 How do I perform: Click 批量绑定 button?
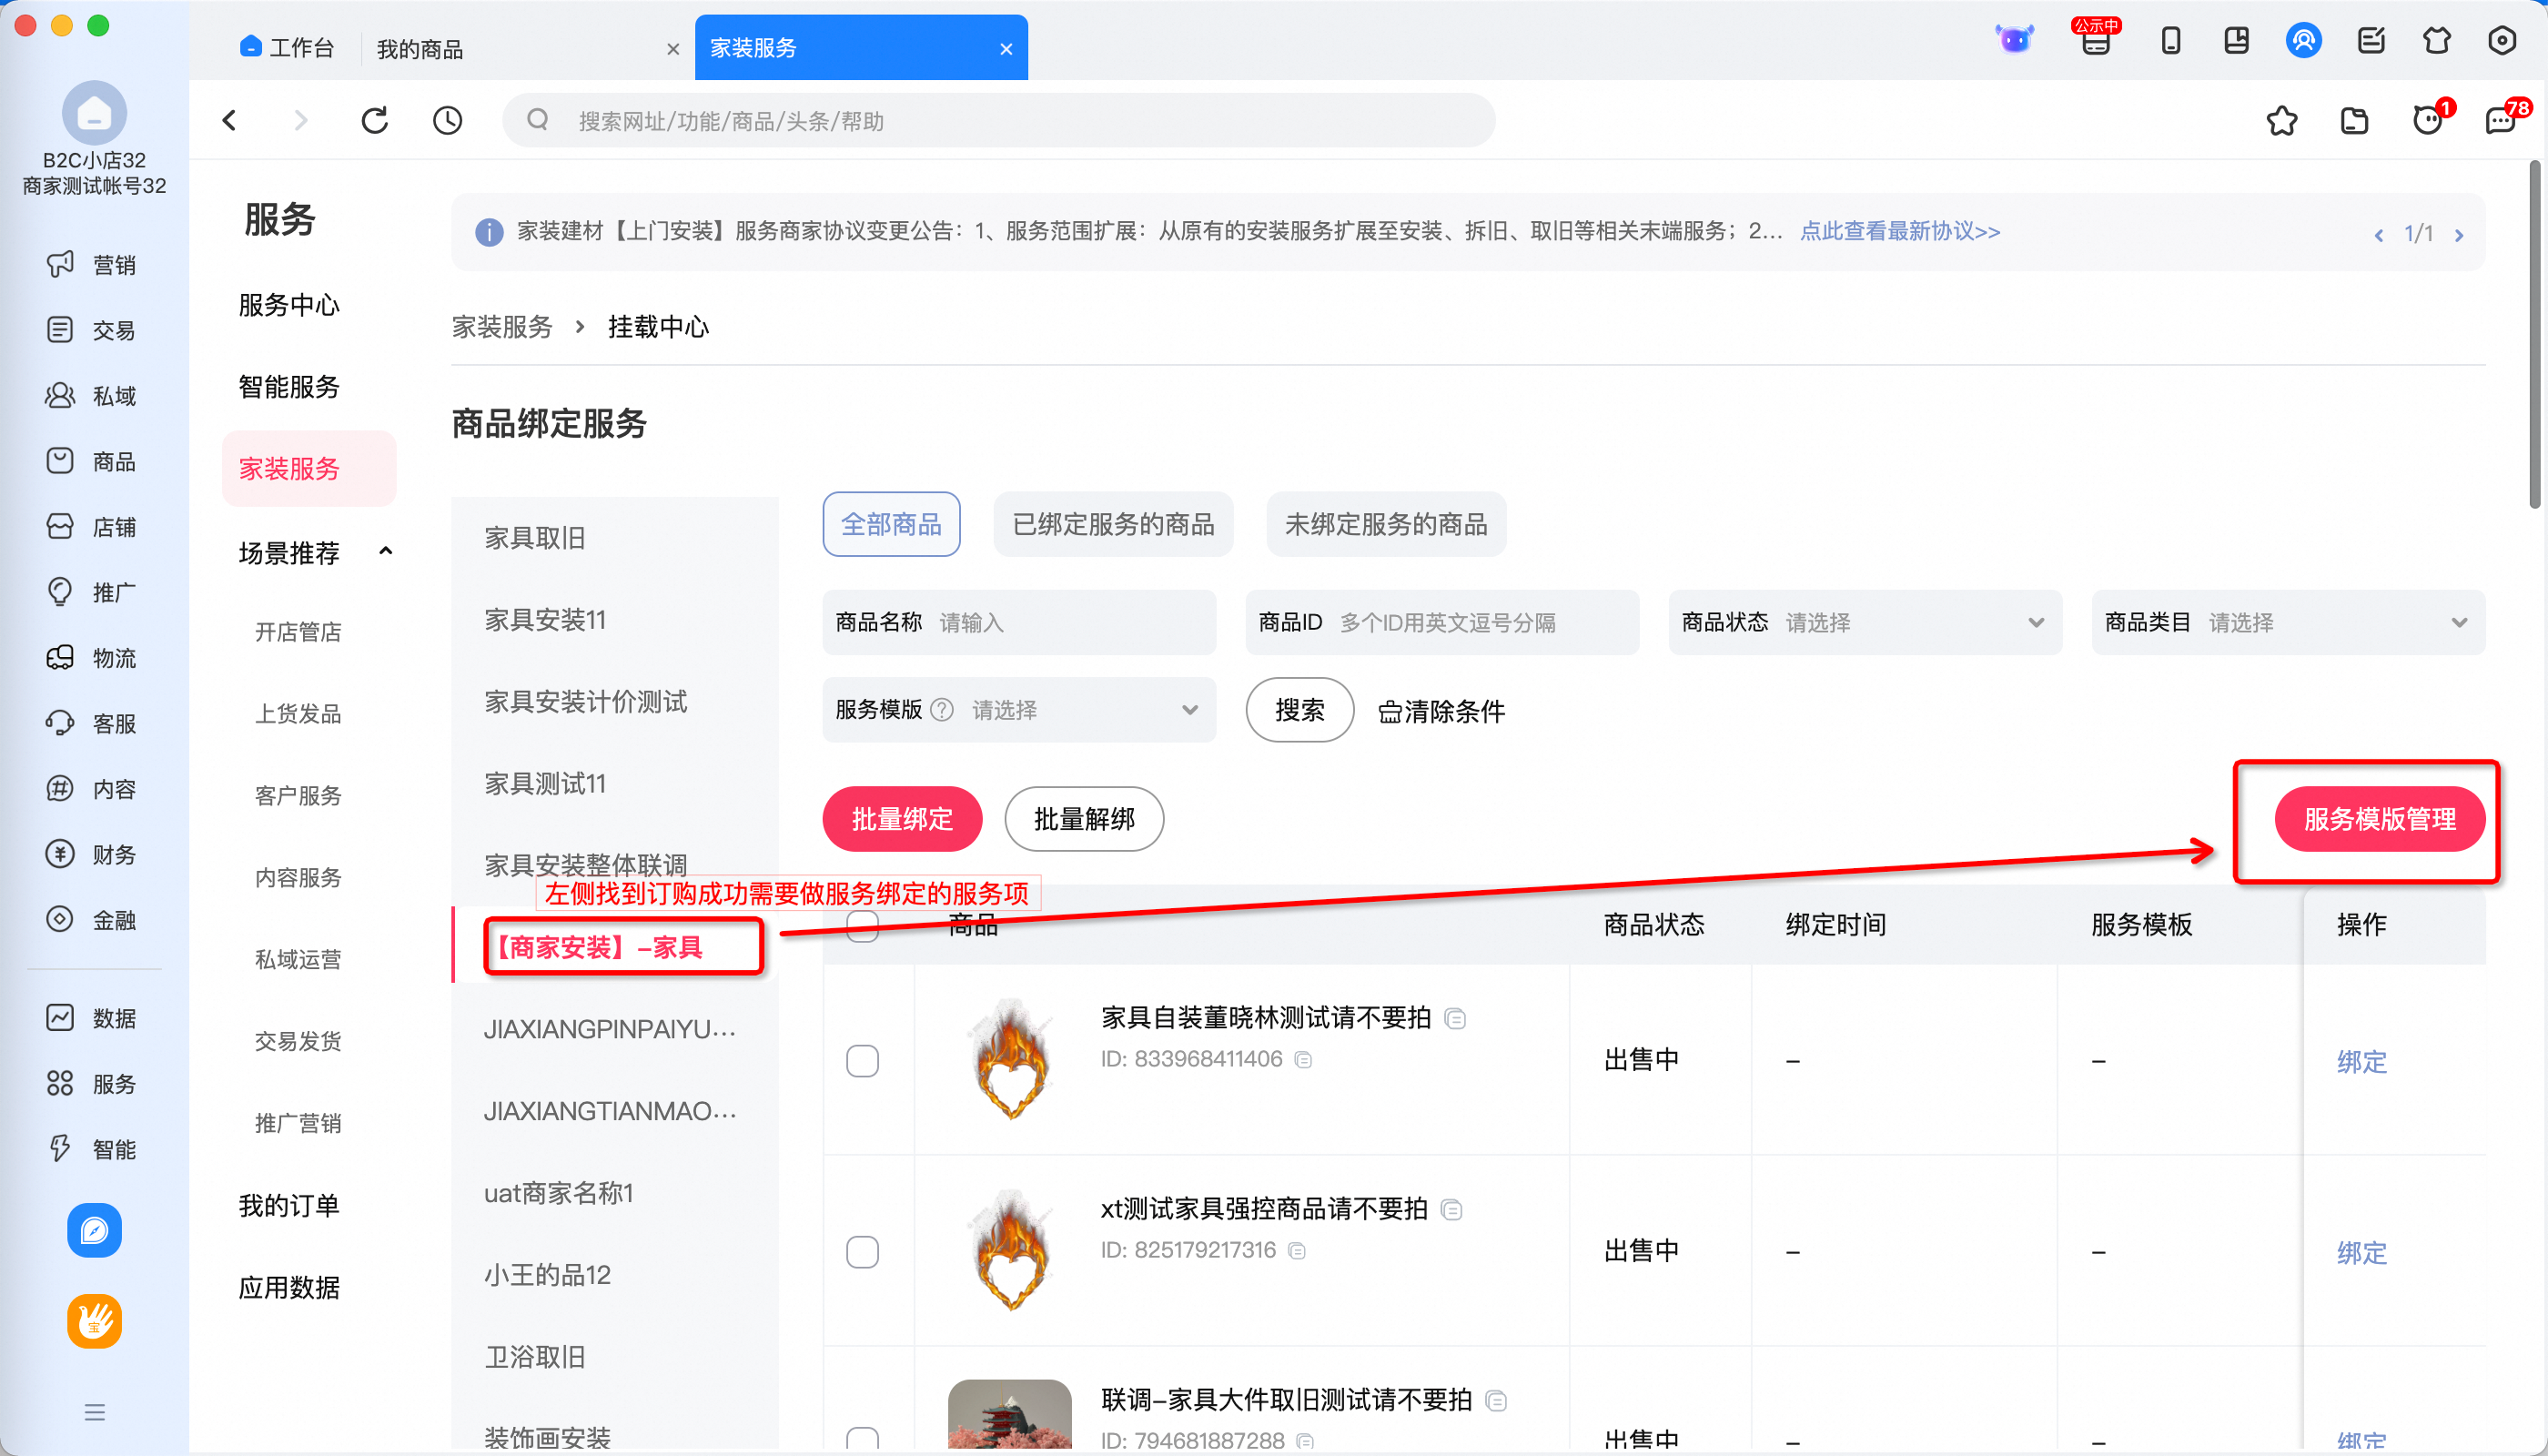(x=902, y=819)
